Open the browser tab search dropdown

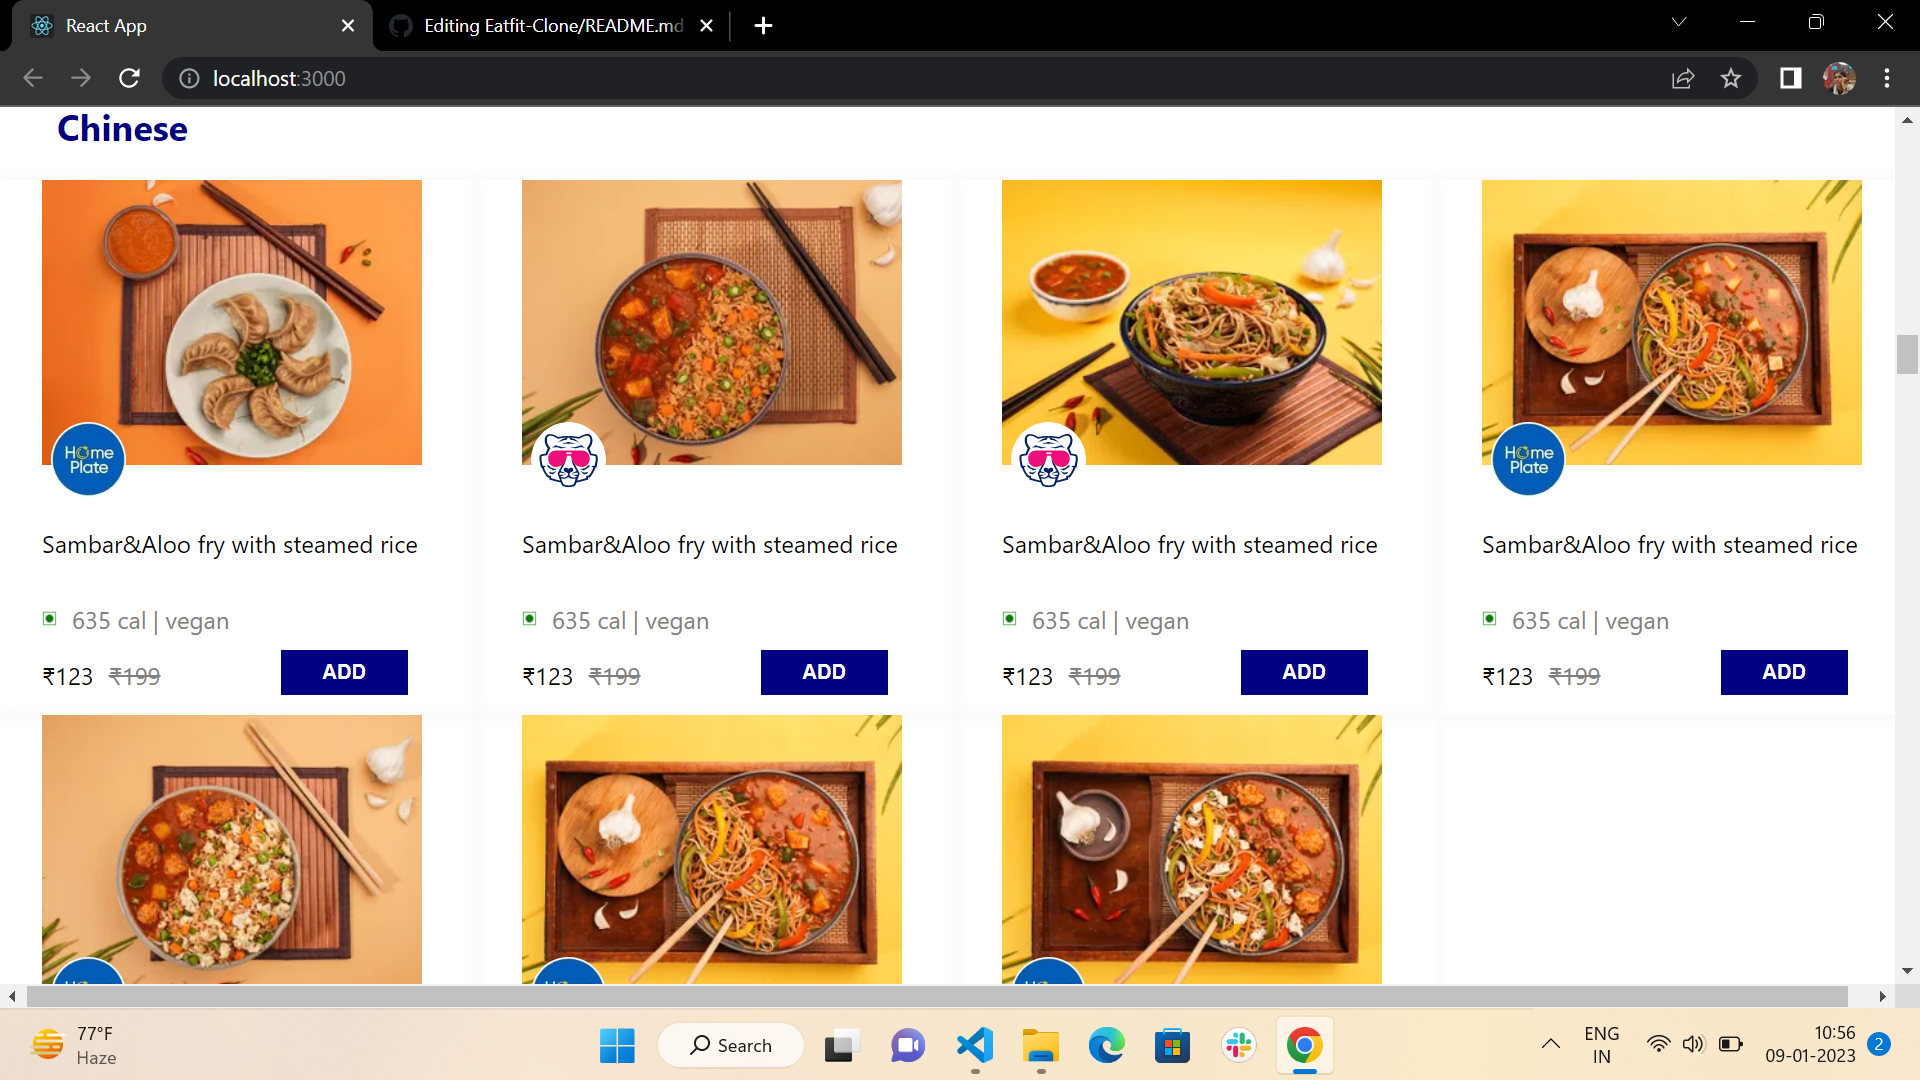pos(1680,21)
